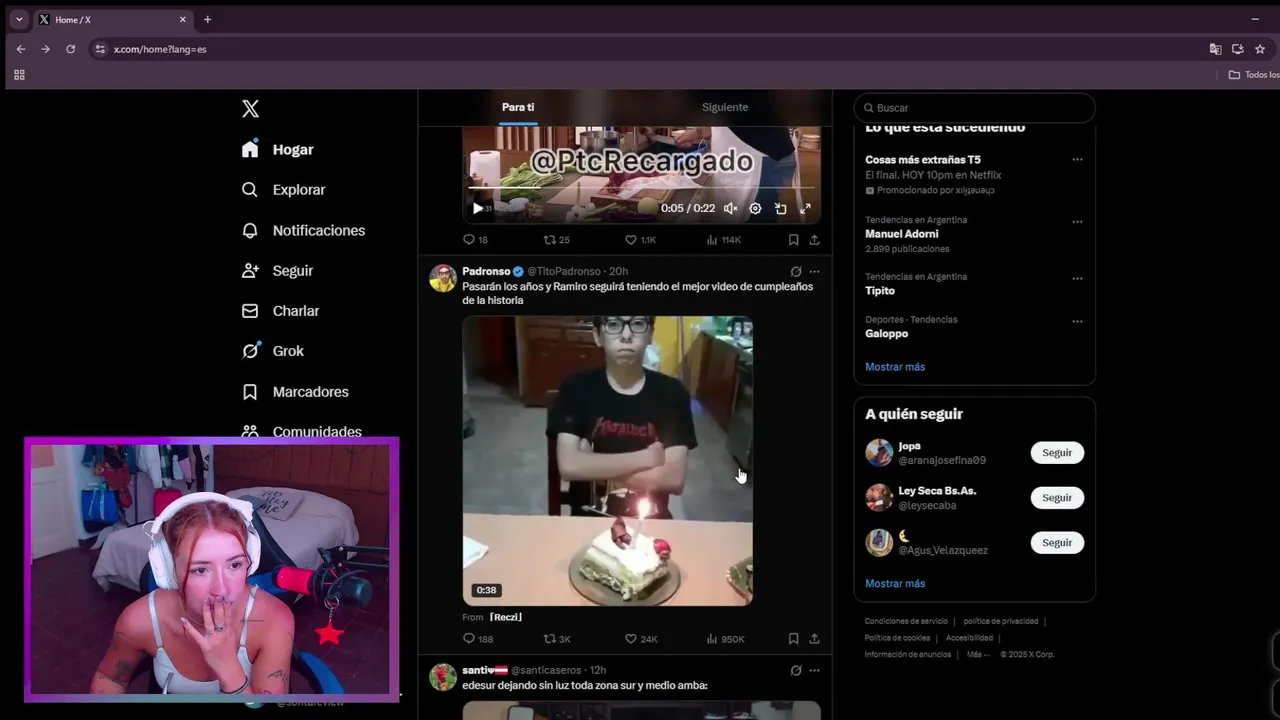Show more follow suggestions Mostrar más
The width and height of the screenshot is (1280, 720).
(x=895, y=584)
